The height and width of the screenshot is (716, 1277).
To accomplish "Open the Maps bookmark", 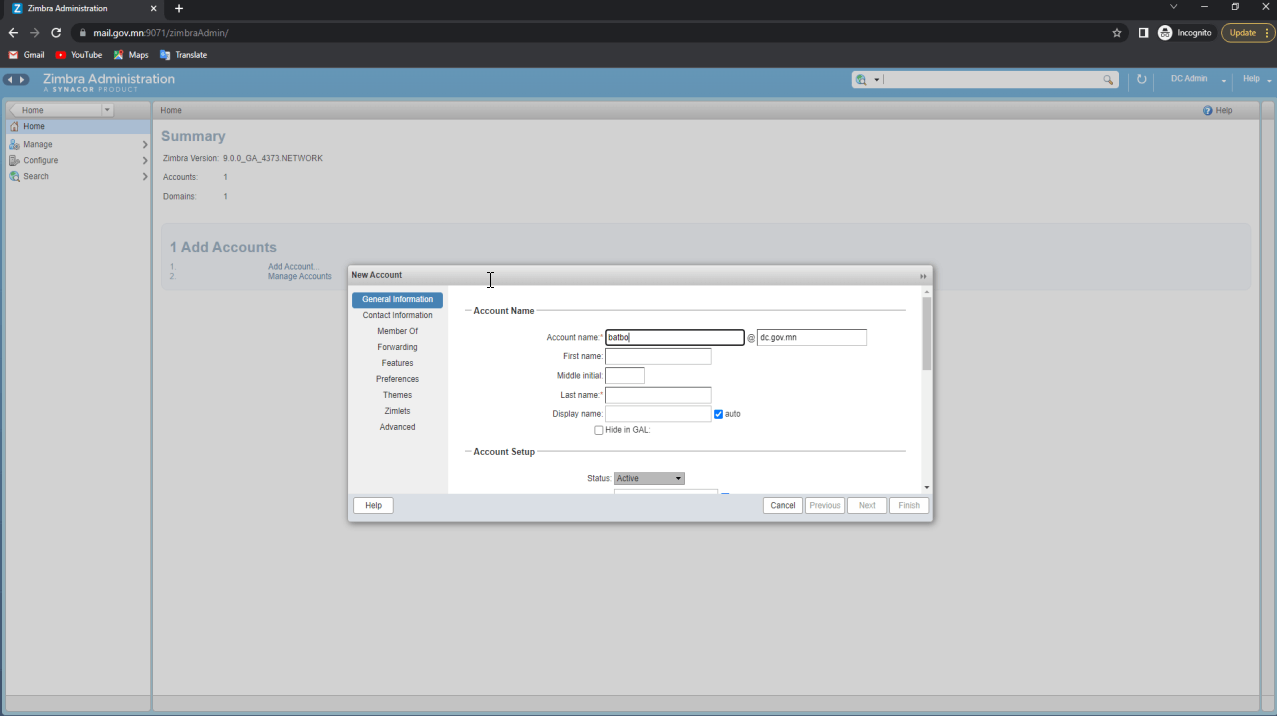I will (x=131, y=55).
